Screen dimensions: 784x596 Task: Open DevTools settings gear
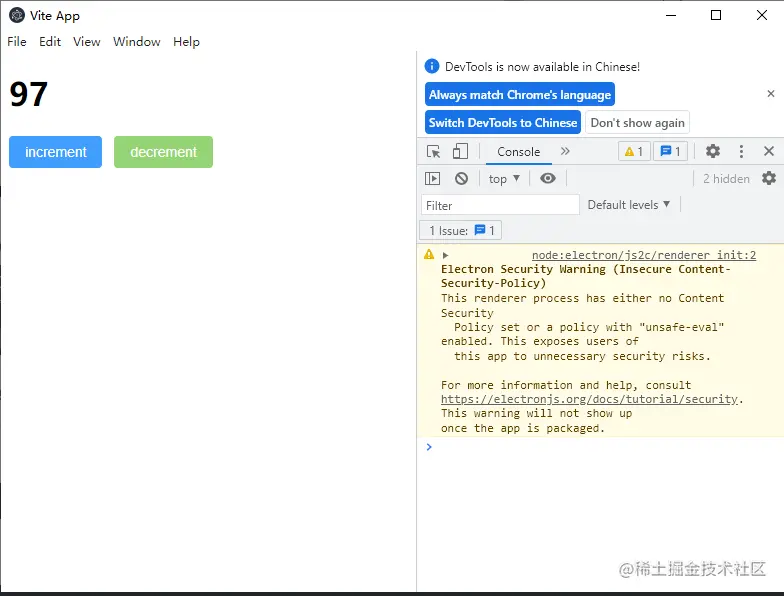712,151
